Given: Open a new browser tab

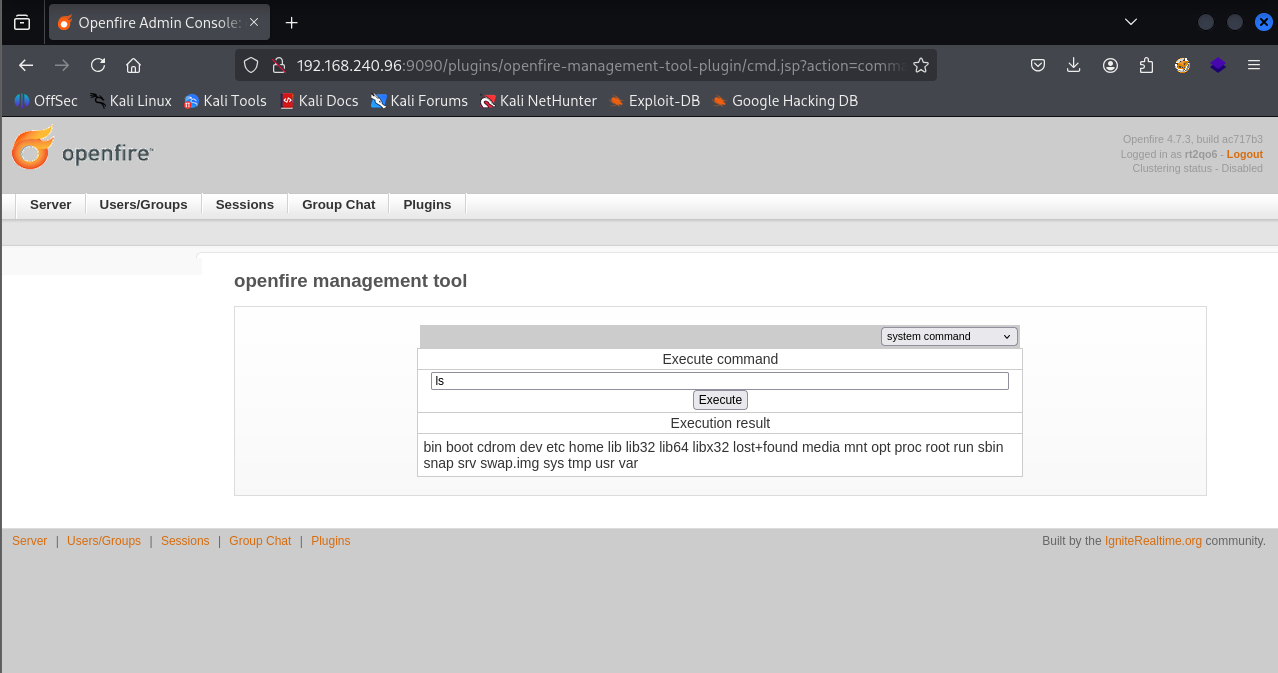Looking at the screenshot, I should pyautogui.click(x=291, y=22).
